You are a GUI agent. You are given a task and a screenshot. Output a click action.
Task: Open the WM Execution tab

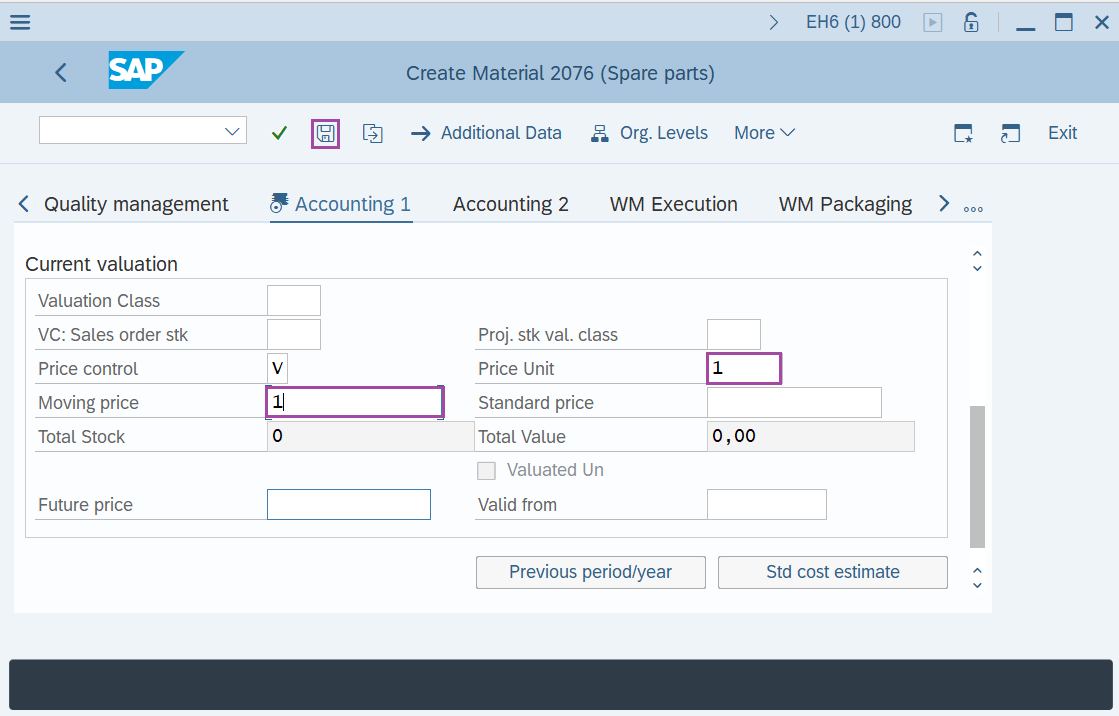point(673,204)
